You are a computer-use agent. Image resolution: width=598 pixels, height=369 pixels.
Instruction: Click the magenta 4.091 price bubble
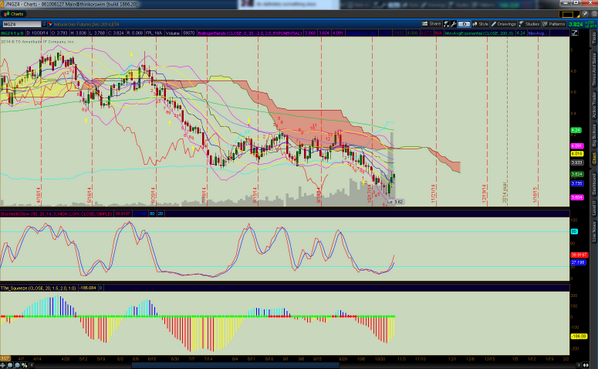tap(577, 146)
